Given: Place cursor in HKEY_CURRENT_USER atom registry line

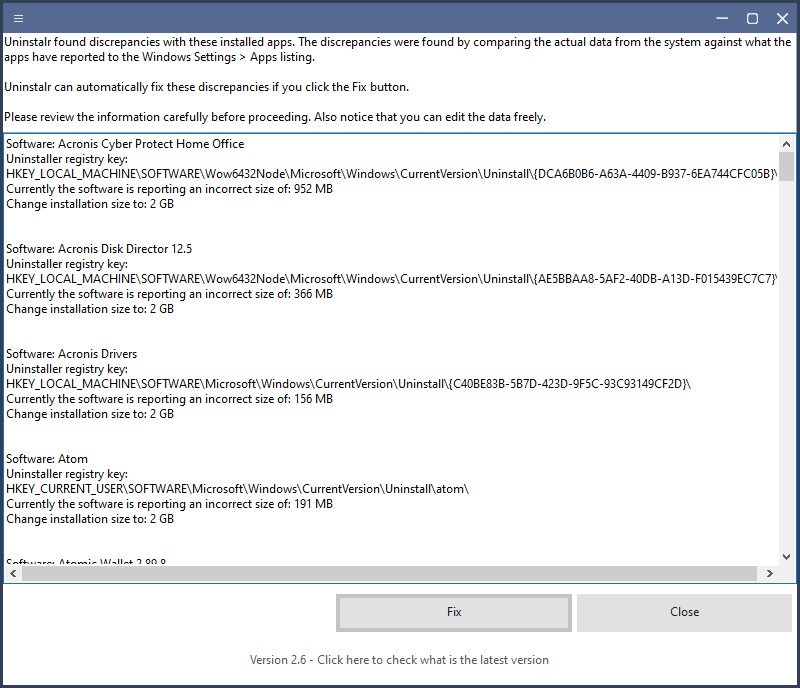Looking at the screenshot, I should 237,489.
